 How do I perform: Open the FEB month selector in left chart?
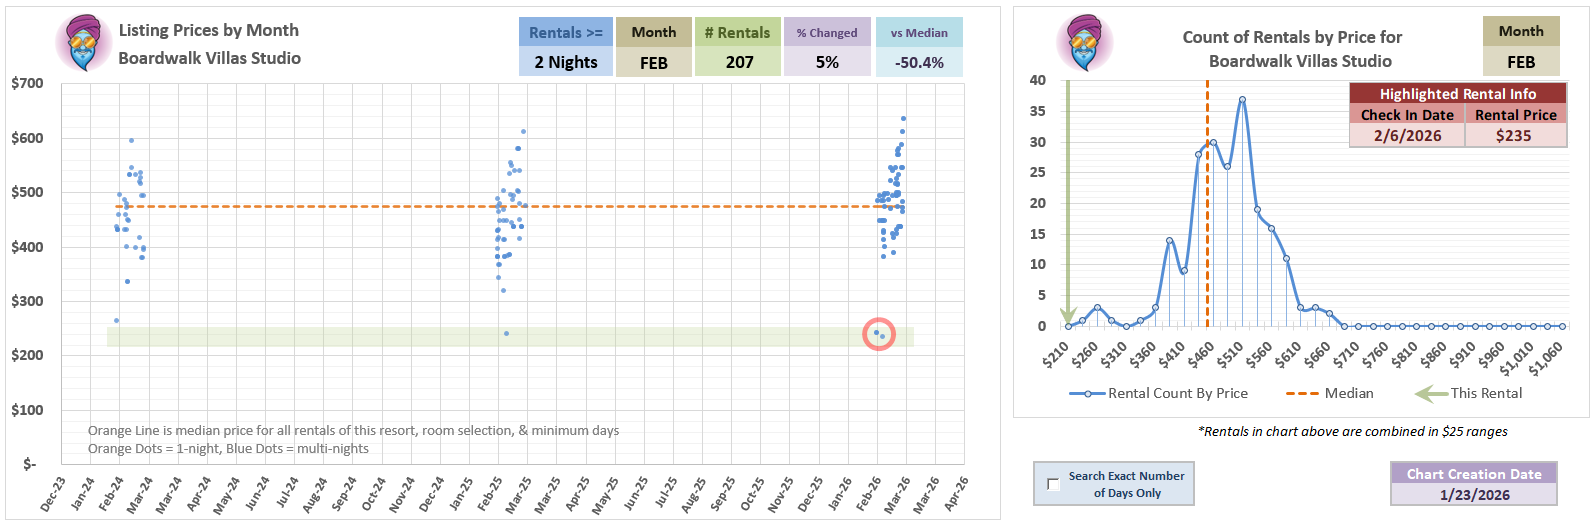coord(653,62)
